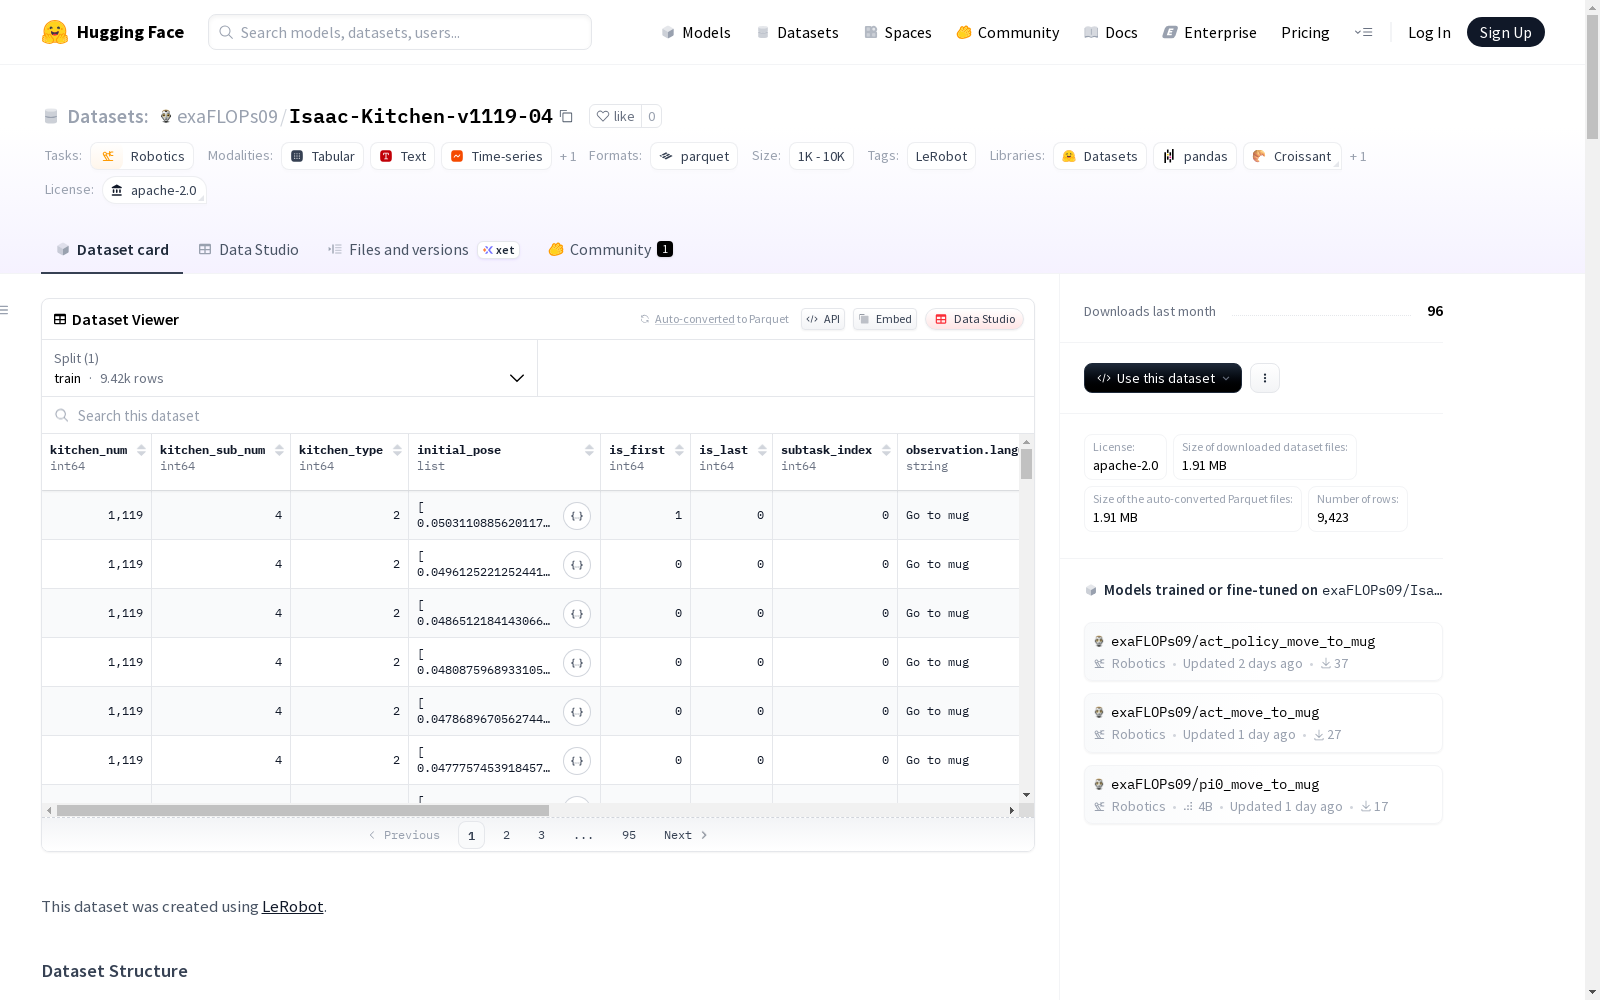
Task: Jump to page 95 of the table
Action: pos(629,835)
